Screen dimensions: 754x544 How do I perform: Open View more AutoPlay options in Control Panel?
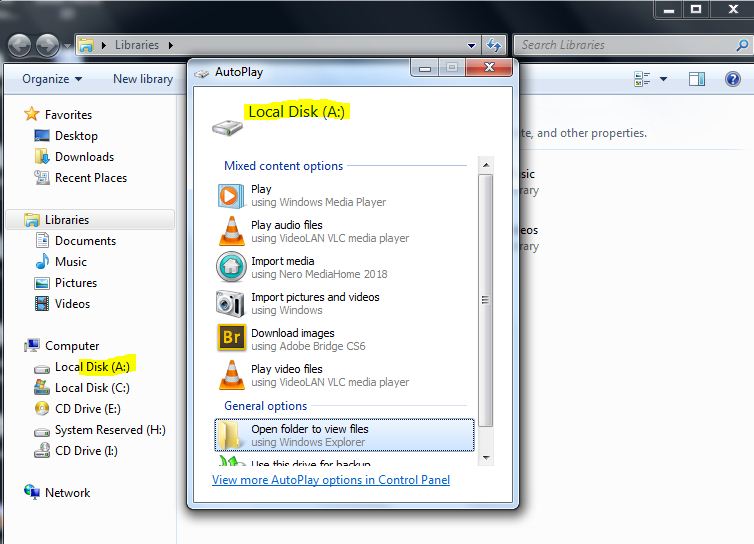point(331,480)
